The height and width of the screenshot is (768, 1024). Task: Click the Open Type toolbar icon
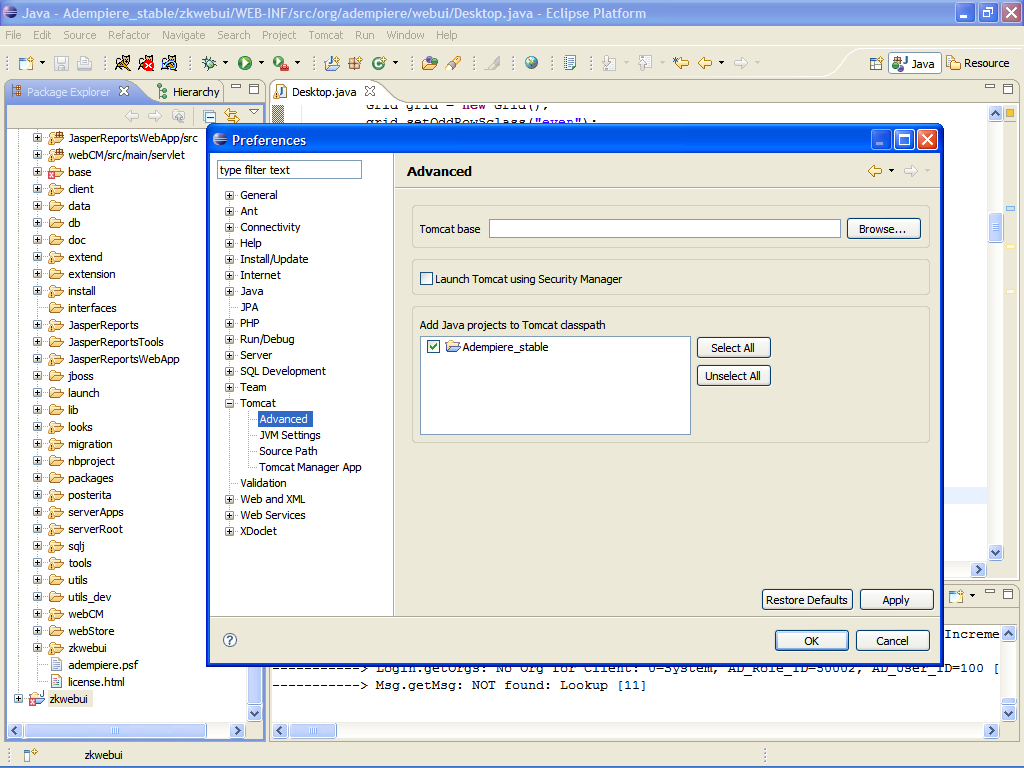click(429, 63)
